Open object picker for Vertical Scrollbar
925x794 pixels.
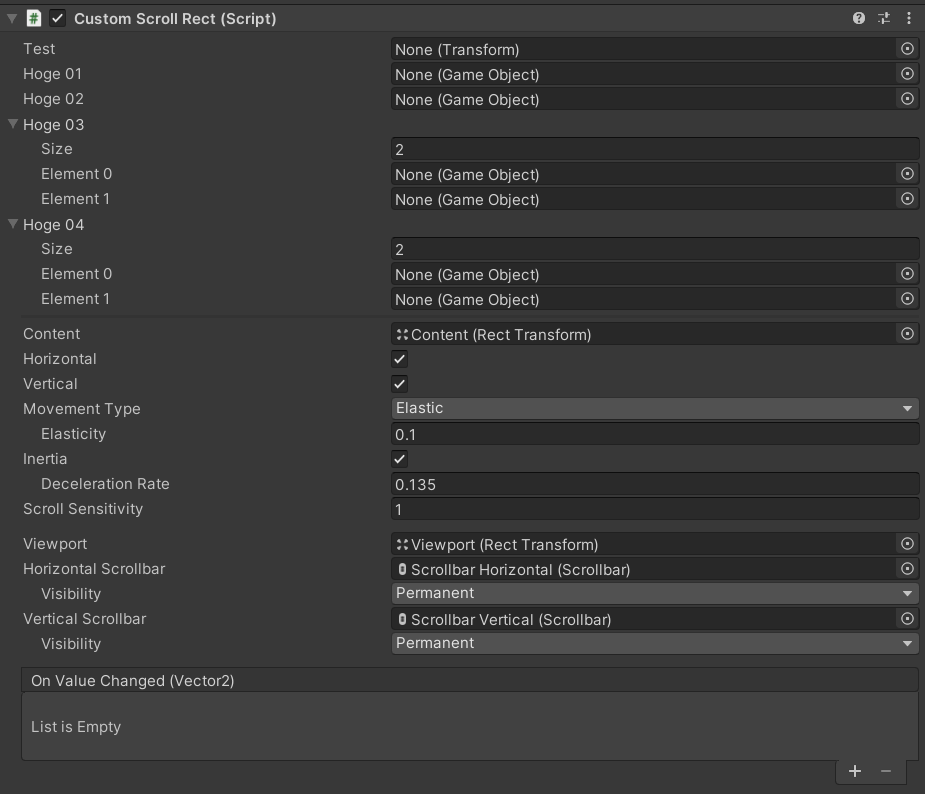point(907,619)
